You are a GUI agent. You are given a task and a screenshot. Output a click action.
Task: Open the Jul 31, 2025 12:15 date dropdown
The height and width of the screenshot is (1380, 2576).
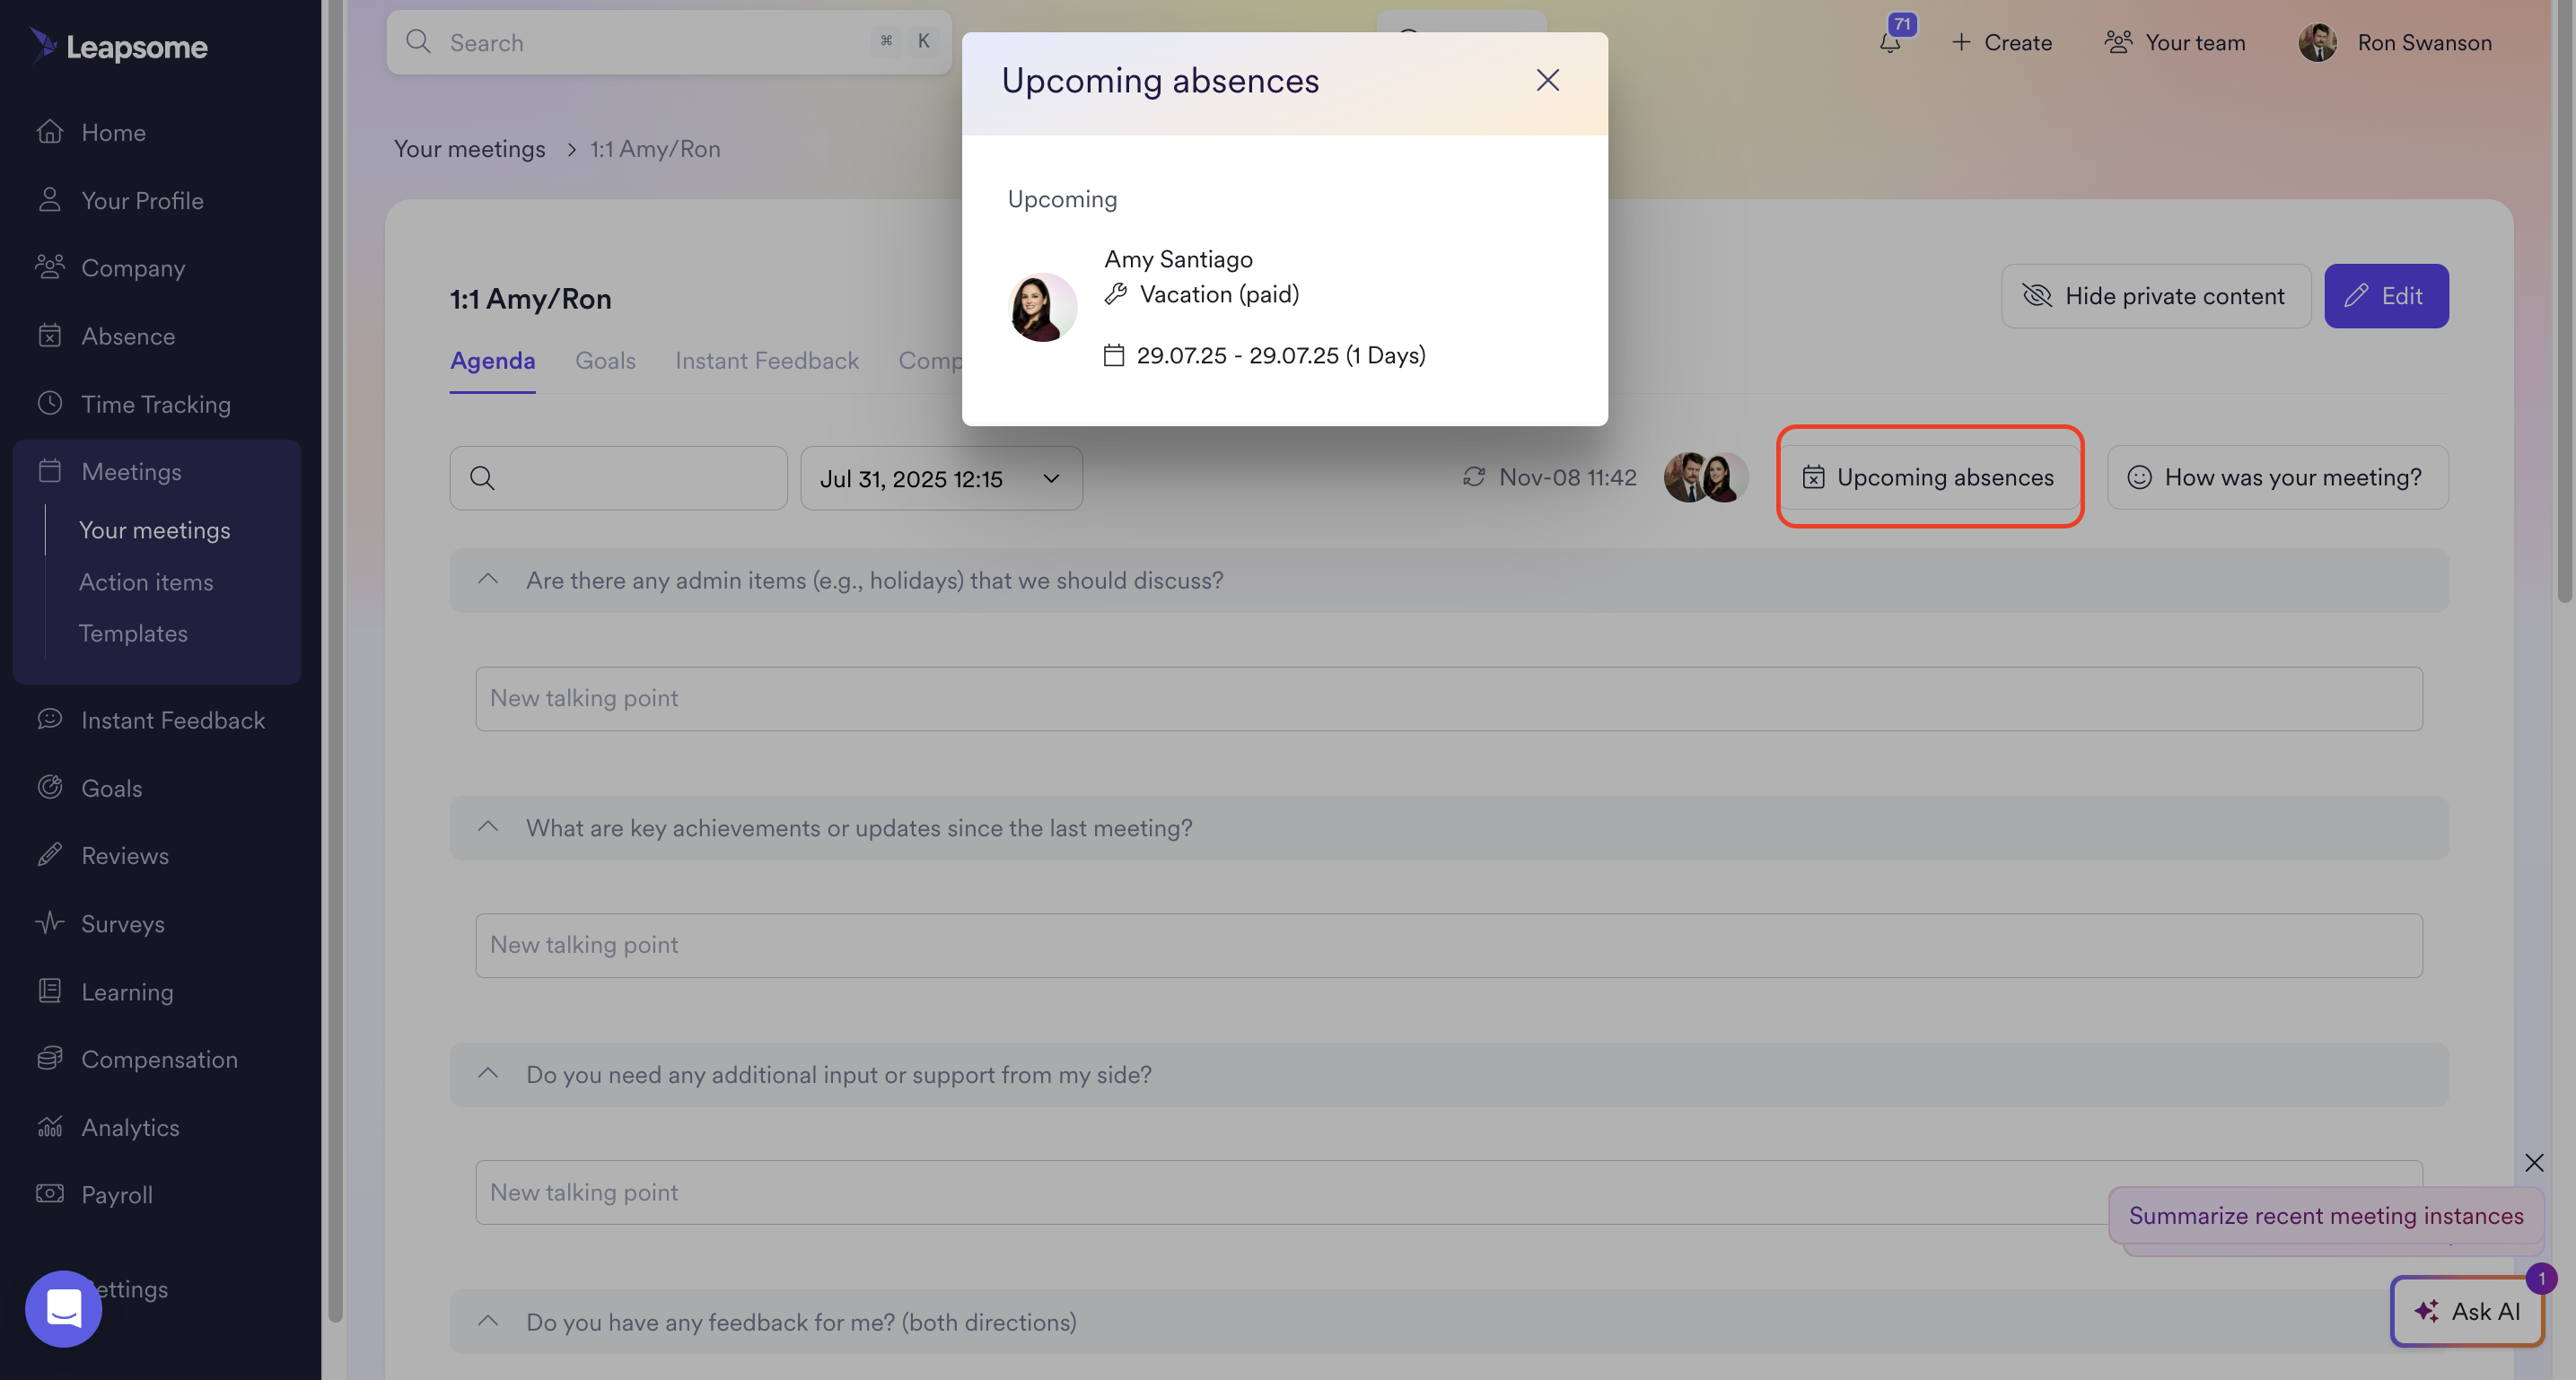[x=941, y=478]
